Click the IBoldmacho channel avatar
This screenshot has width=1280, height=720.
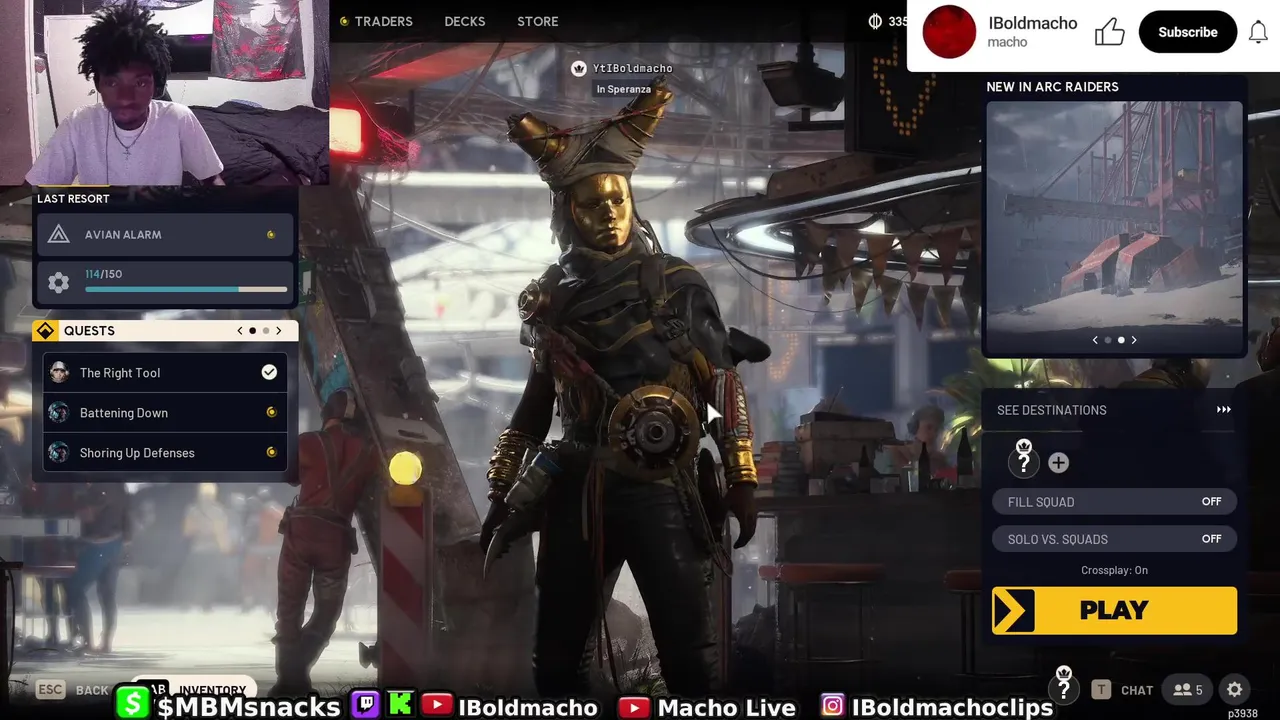pyautogui.click(x=949, y=32)
